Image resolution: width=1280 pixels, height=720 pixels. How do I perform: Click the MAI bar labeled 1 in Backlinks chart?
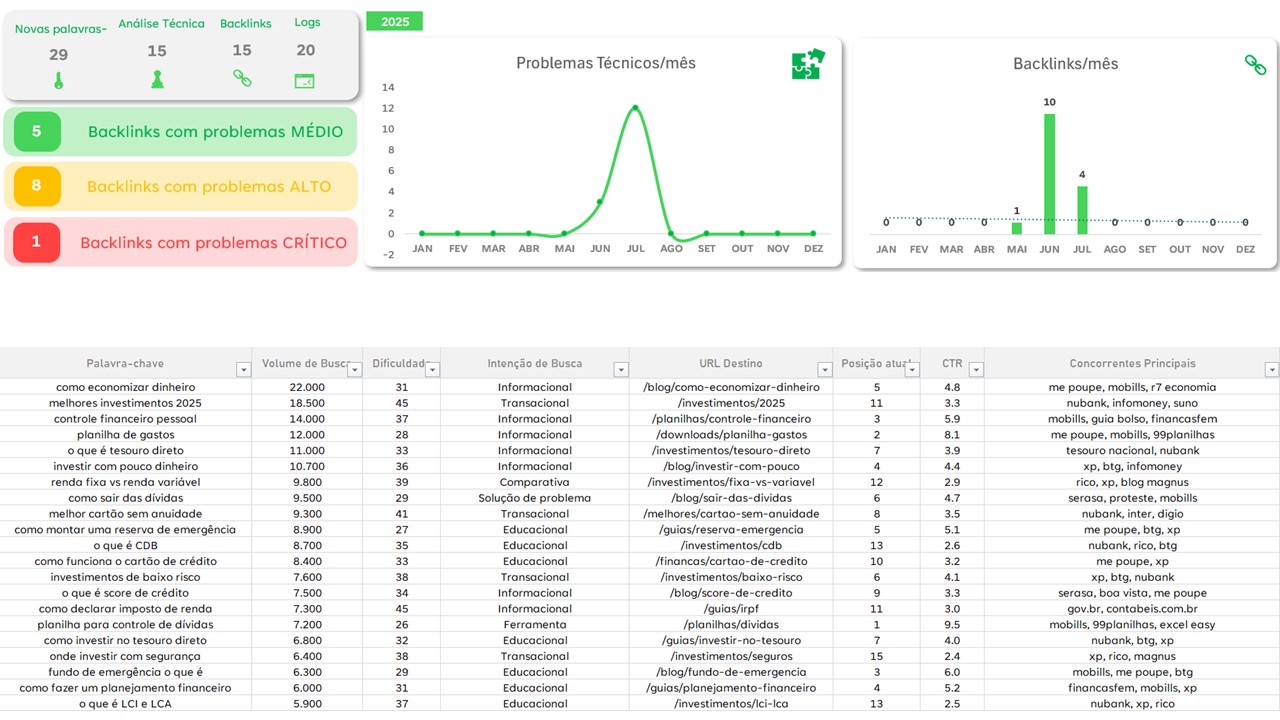1017,228
